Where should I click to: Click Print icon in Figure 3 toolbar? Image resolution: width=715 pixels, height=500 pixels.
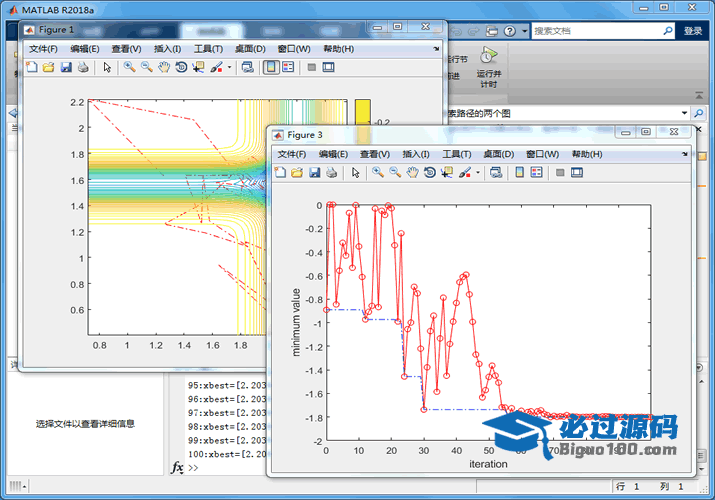332,173
